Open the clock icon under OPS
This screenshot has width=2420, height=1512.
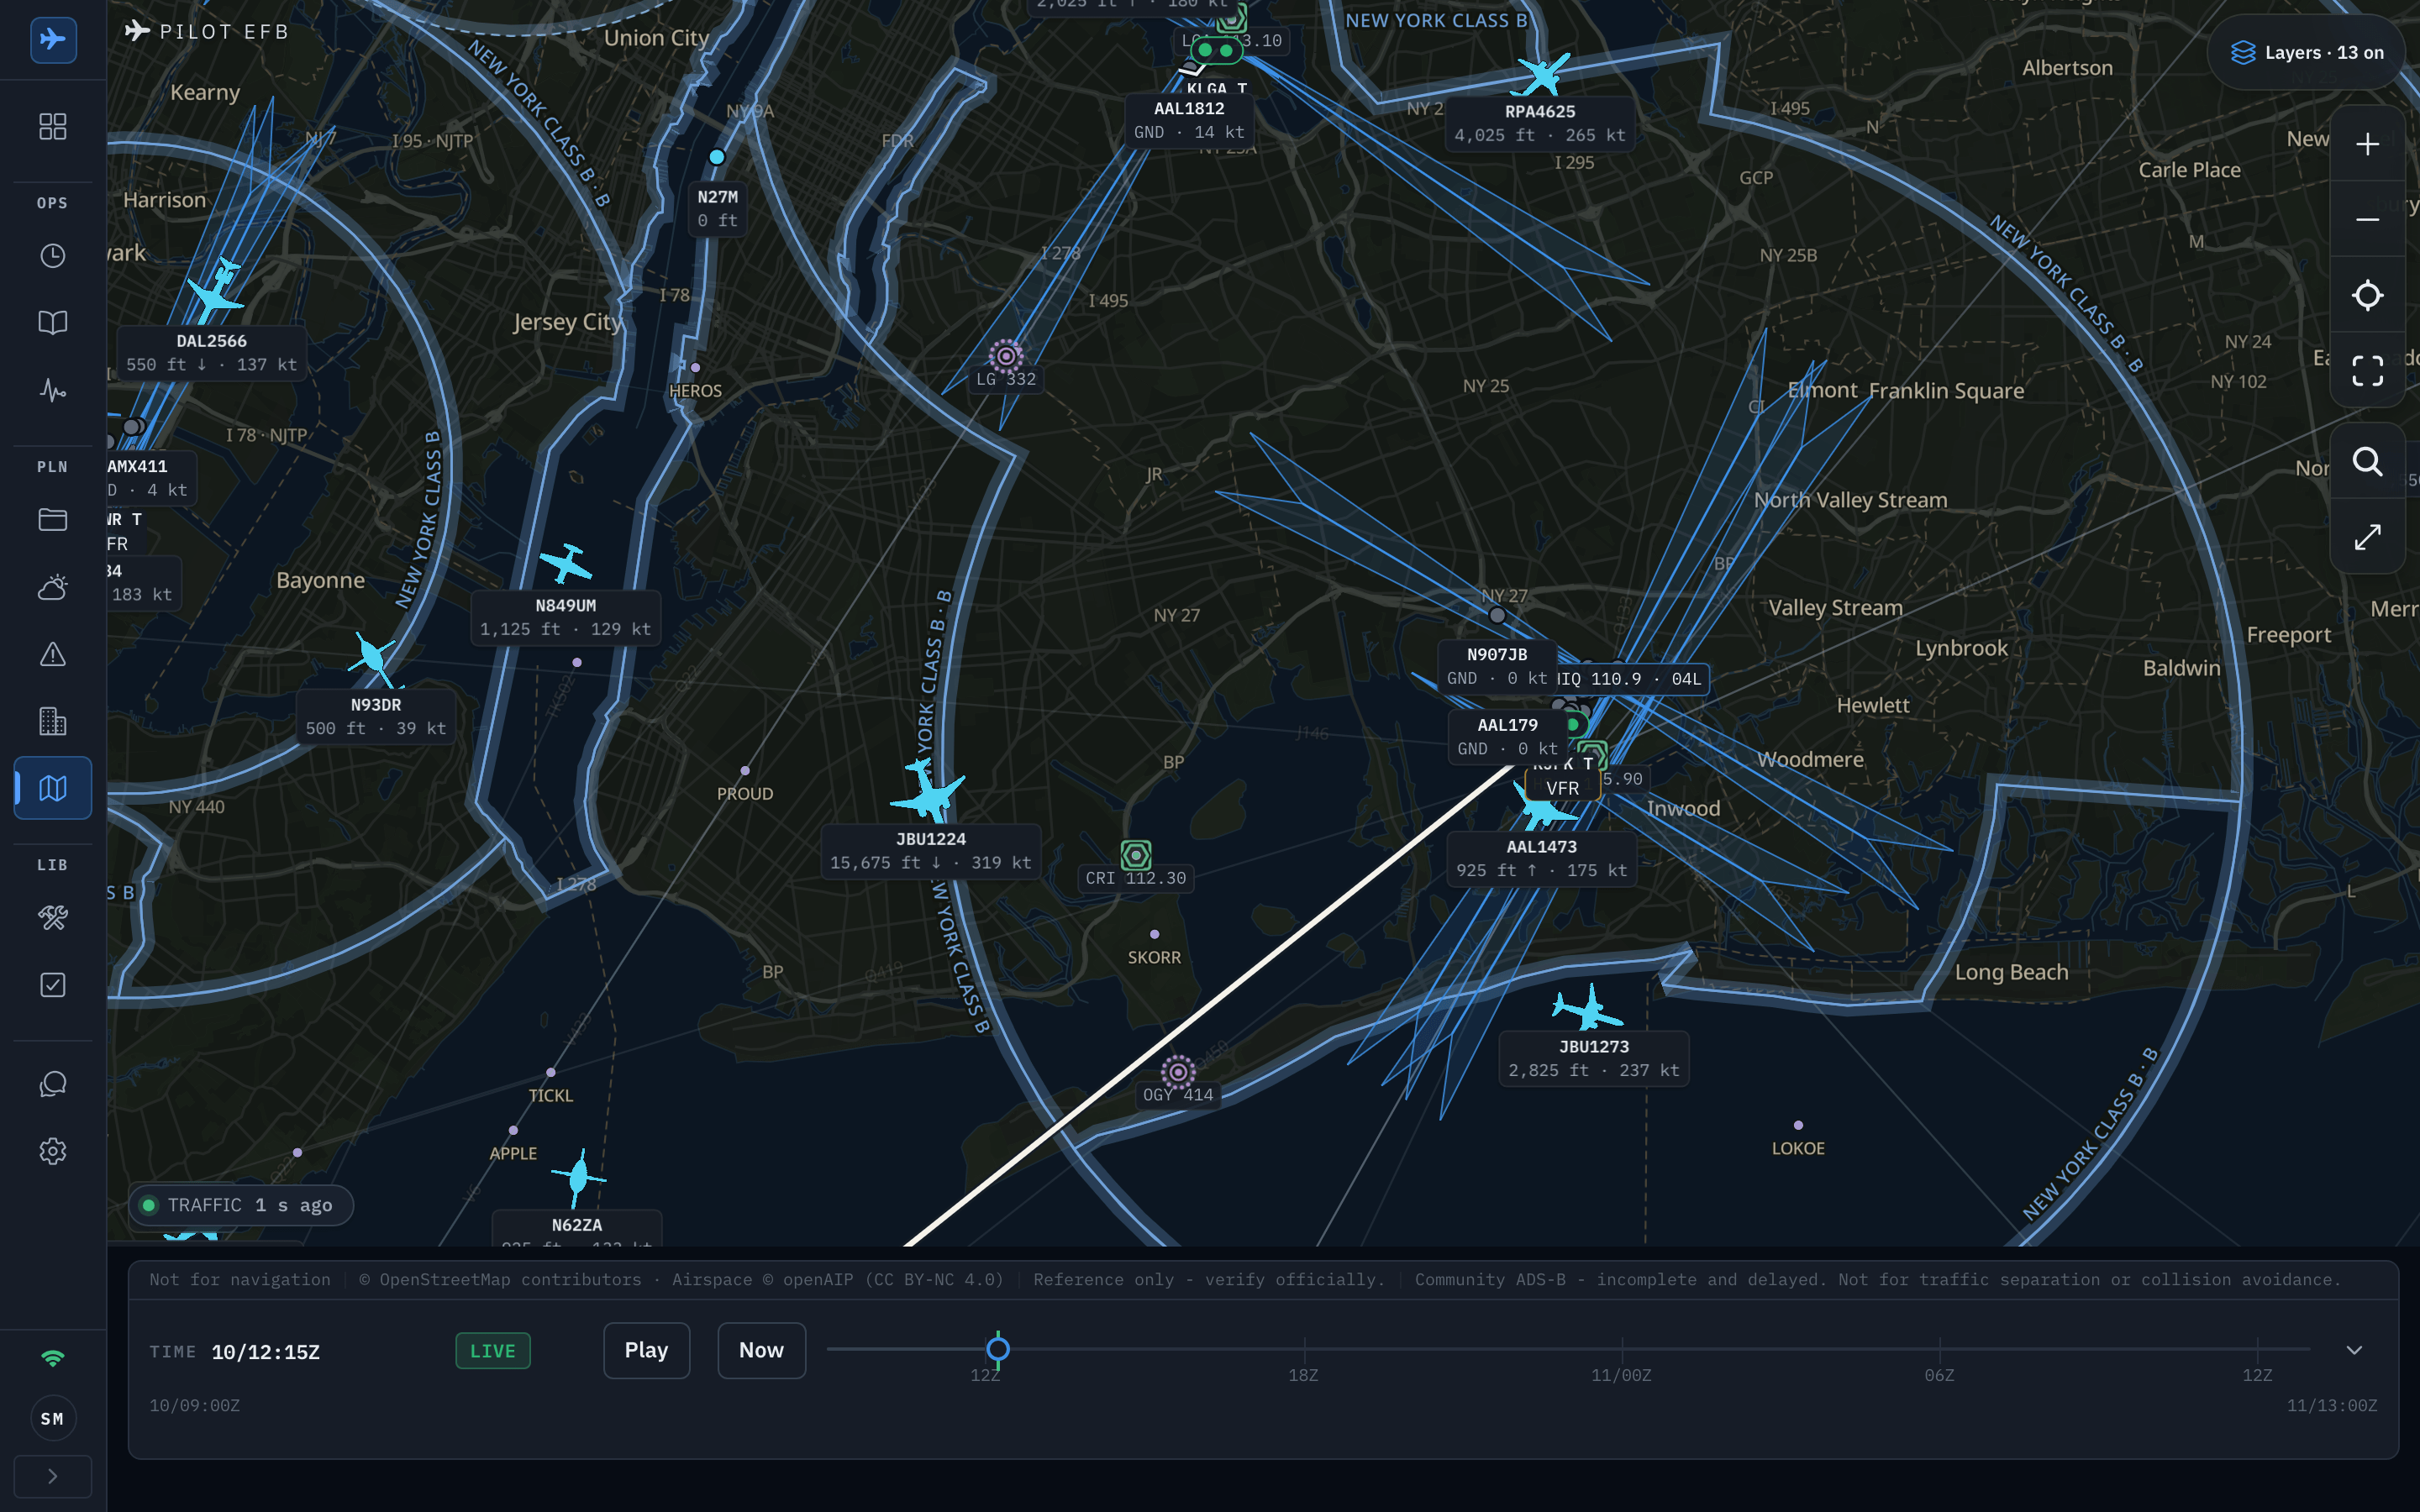(x=53, y=256)
